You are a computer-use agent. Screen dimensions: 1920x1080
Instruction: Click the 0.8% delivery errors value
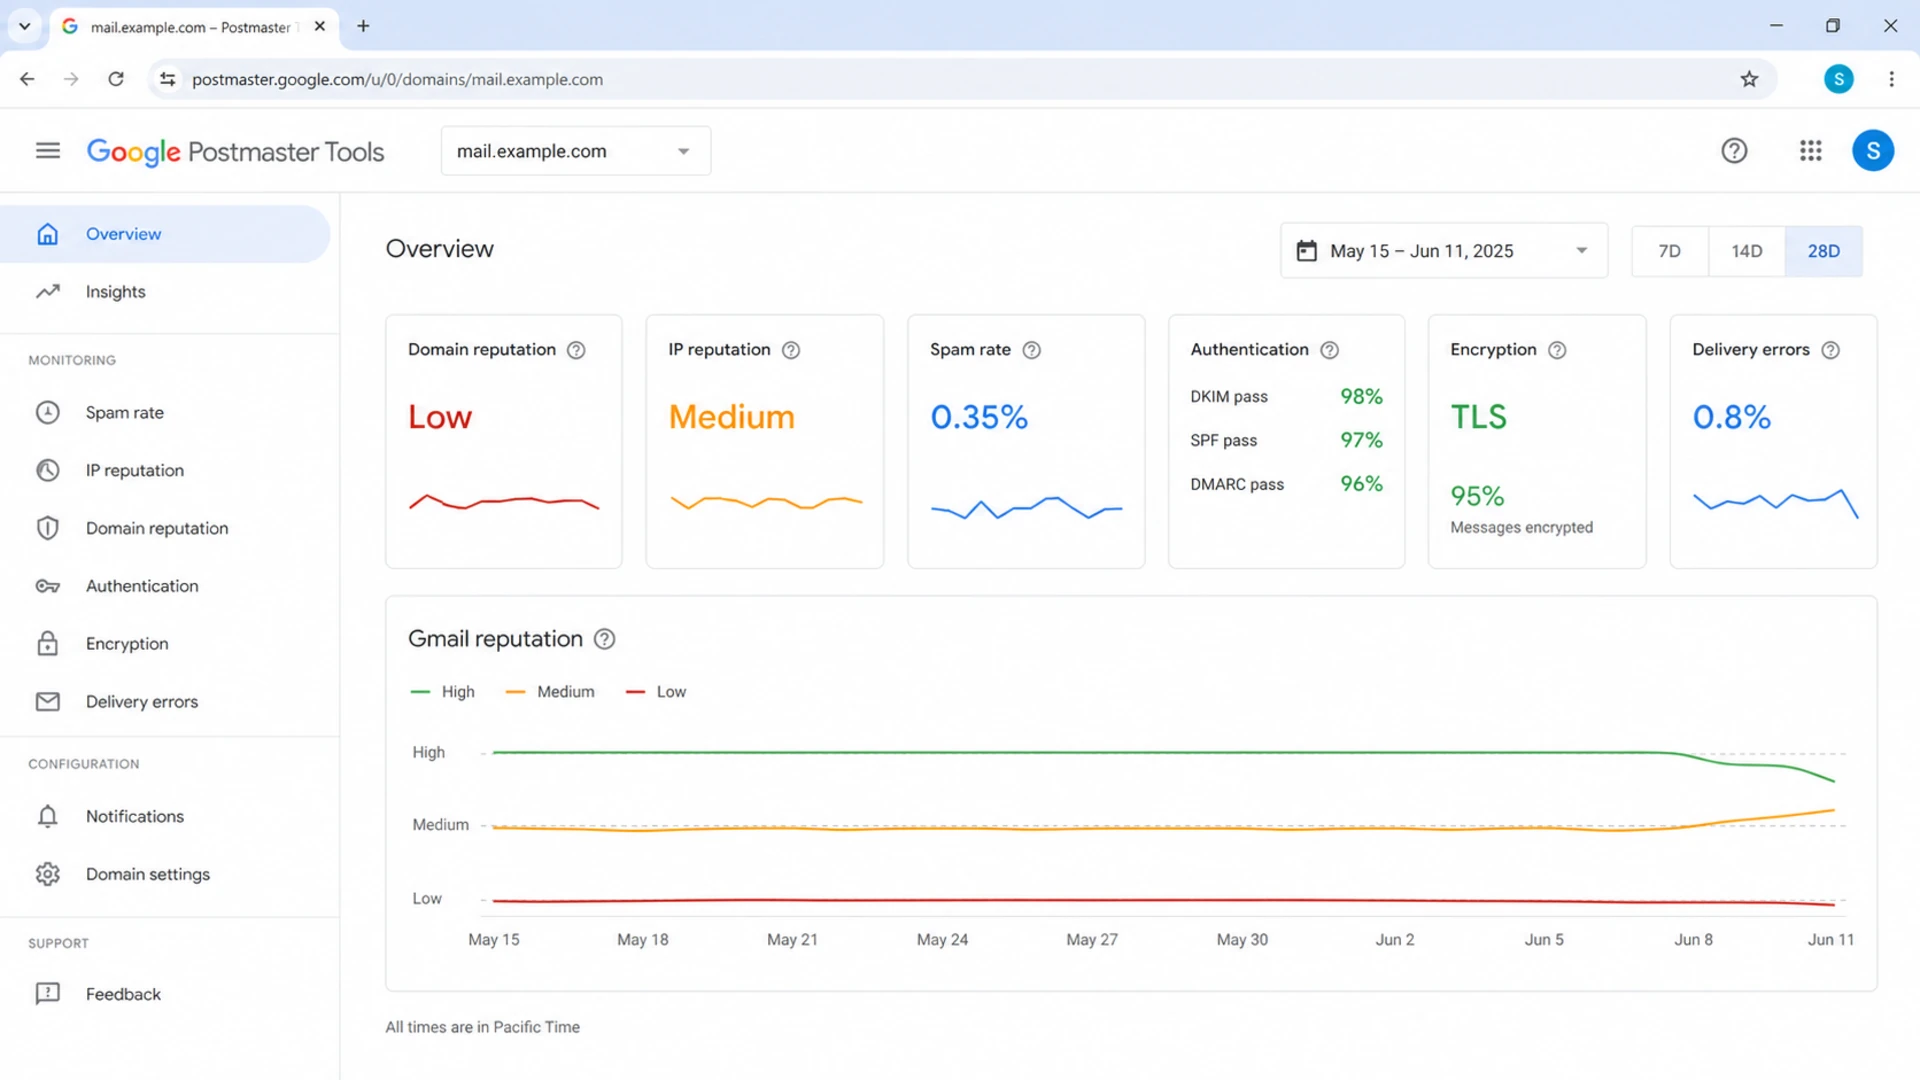1732,417
